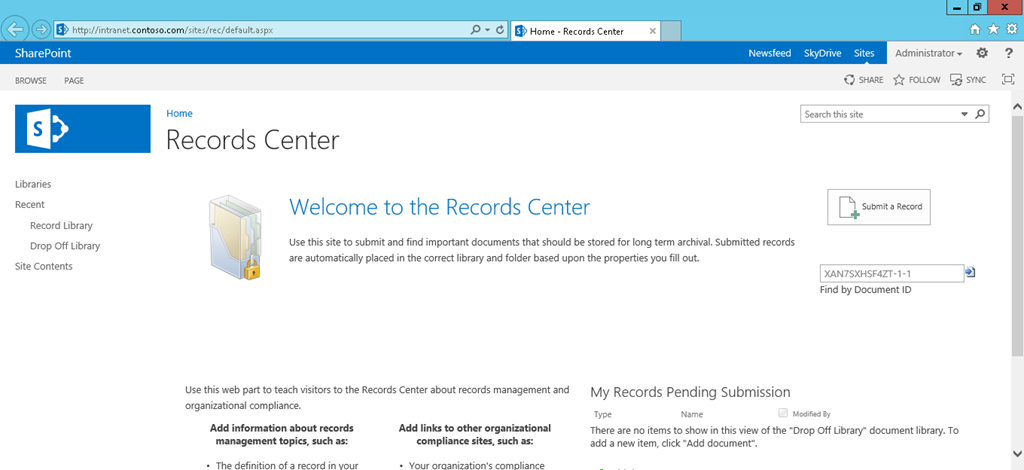Open the settings gear menu

[x=982, y=53]
